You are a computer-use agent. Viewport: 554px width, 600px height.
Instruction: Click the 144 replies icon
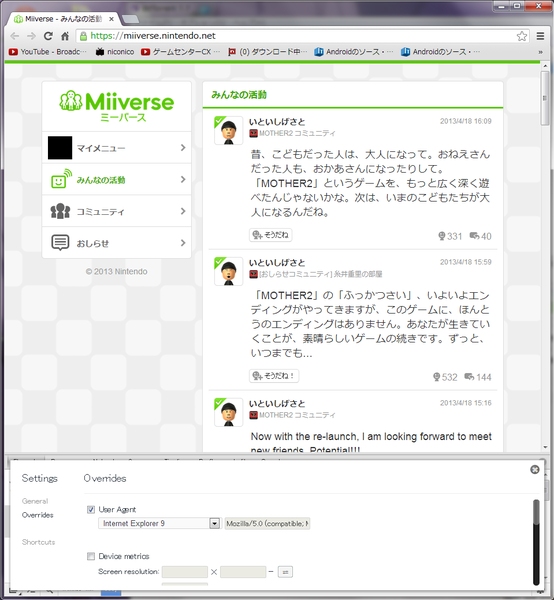point(469,377)
